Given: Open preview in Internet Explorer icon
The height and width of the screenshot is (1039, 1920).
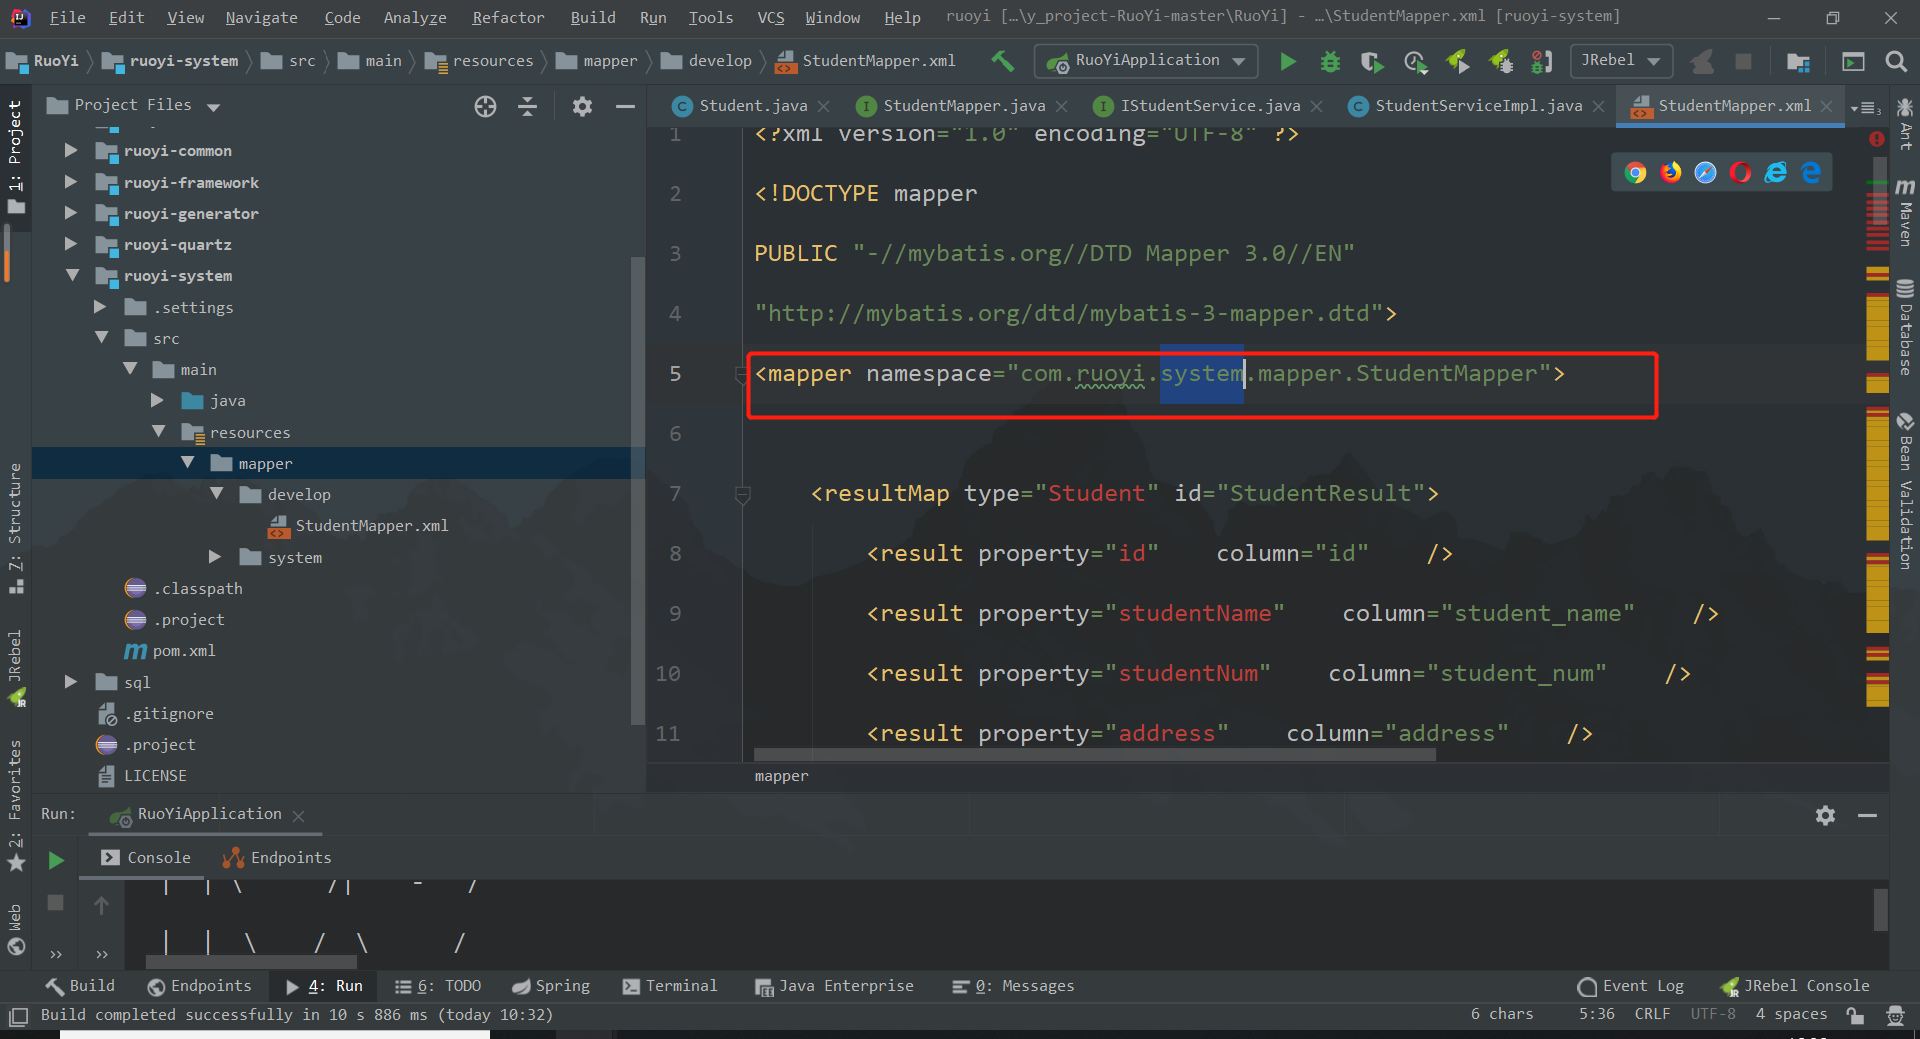Looking at the screenshot, I should pos(1776,172).
